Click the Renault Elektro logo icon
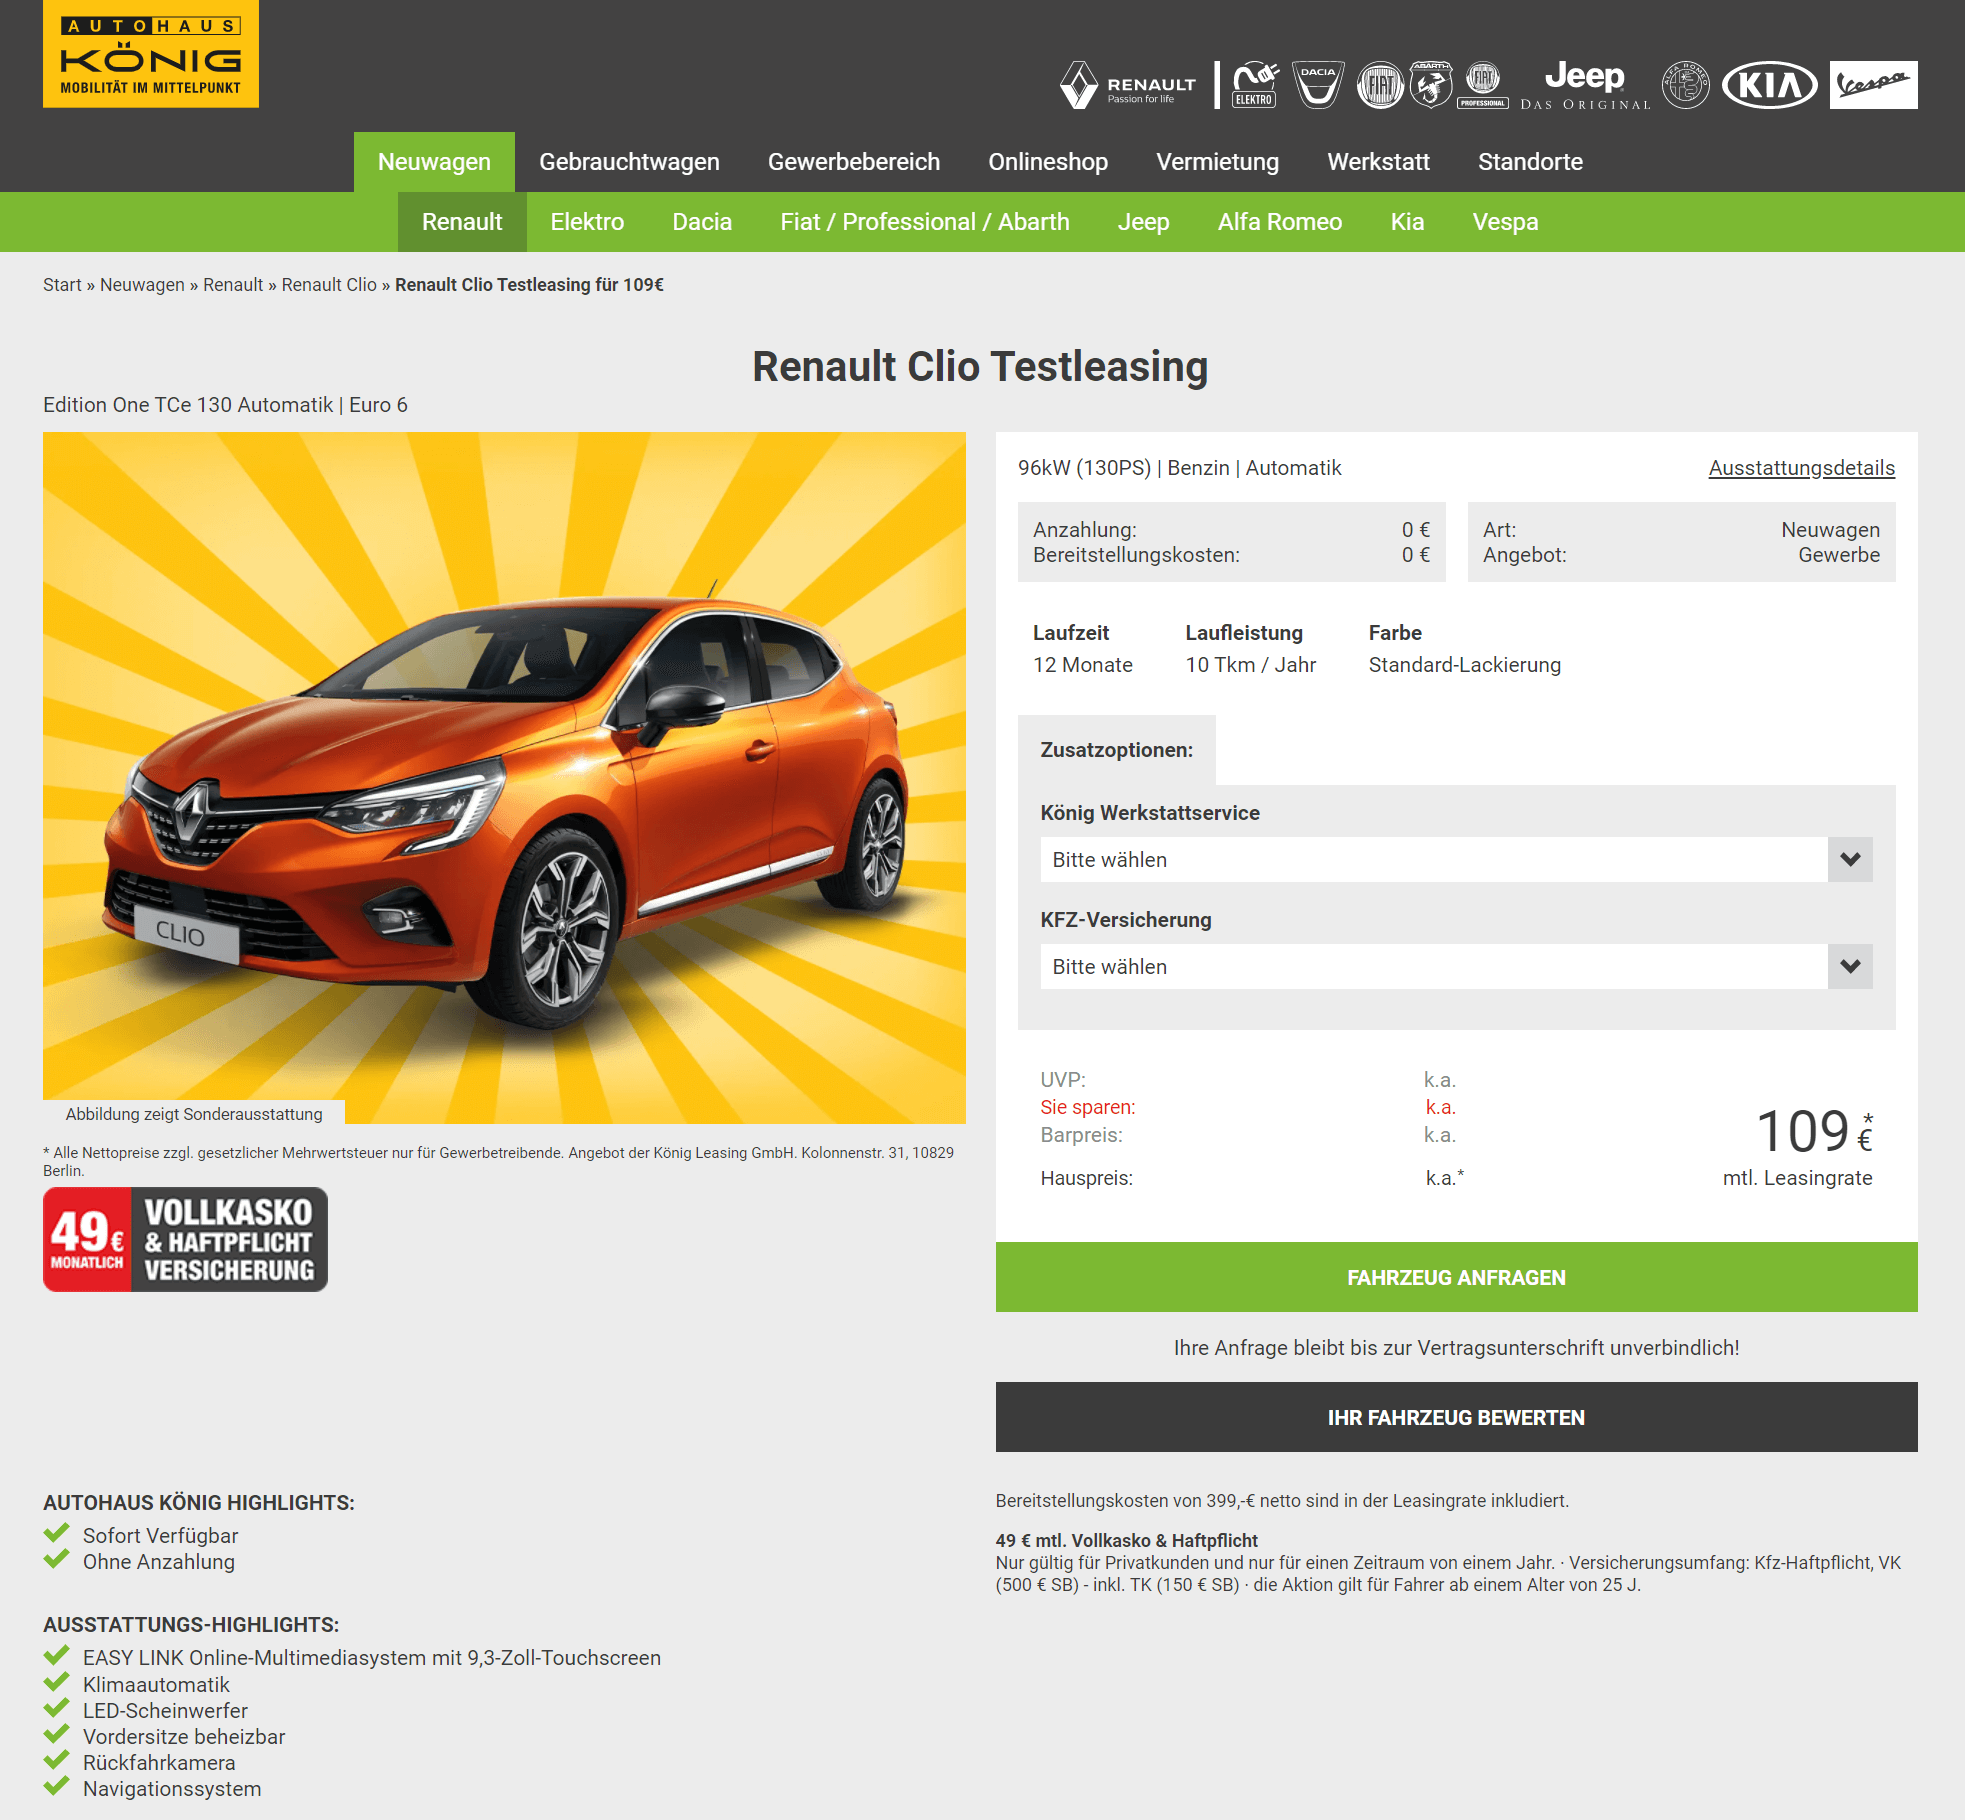 click(1255, 85)
